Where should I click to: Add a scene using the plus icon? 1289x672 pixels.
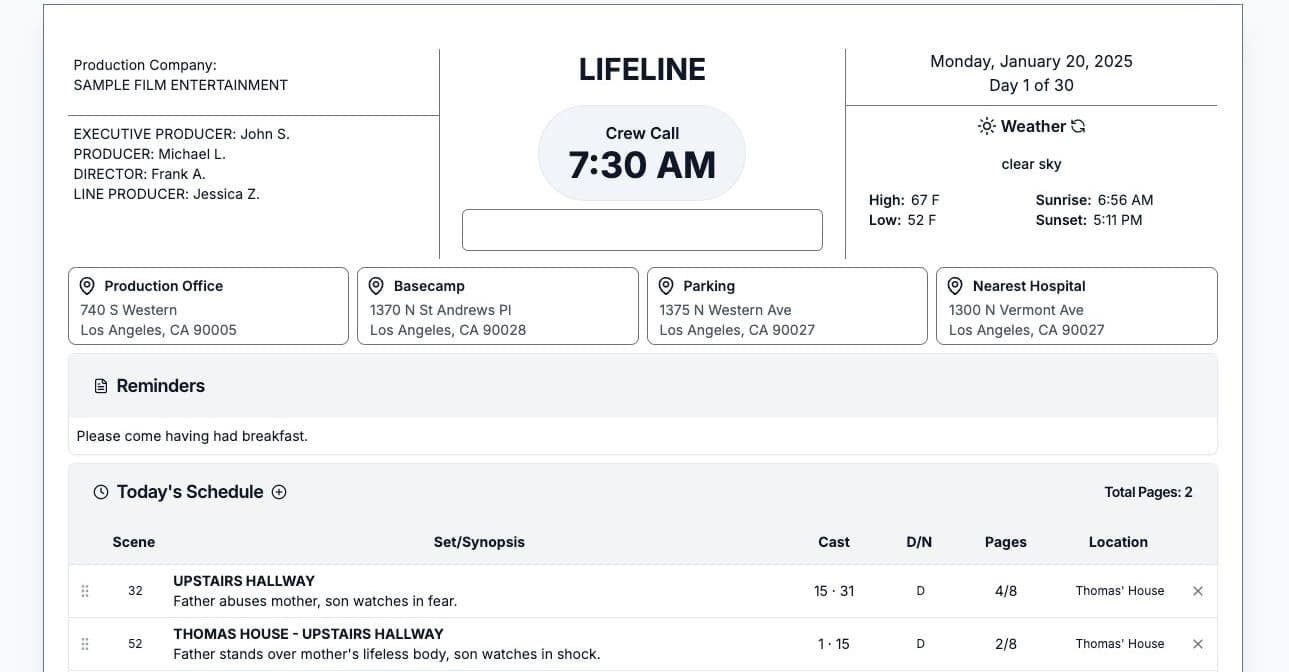point(279,491)
